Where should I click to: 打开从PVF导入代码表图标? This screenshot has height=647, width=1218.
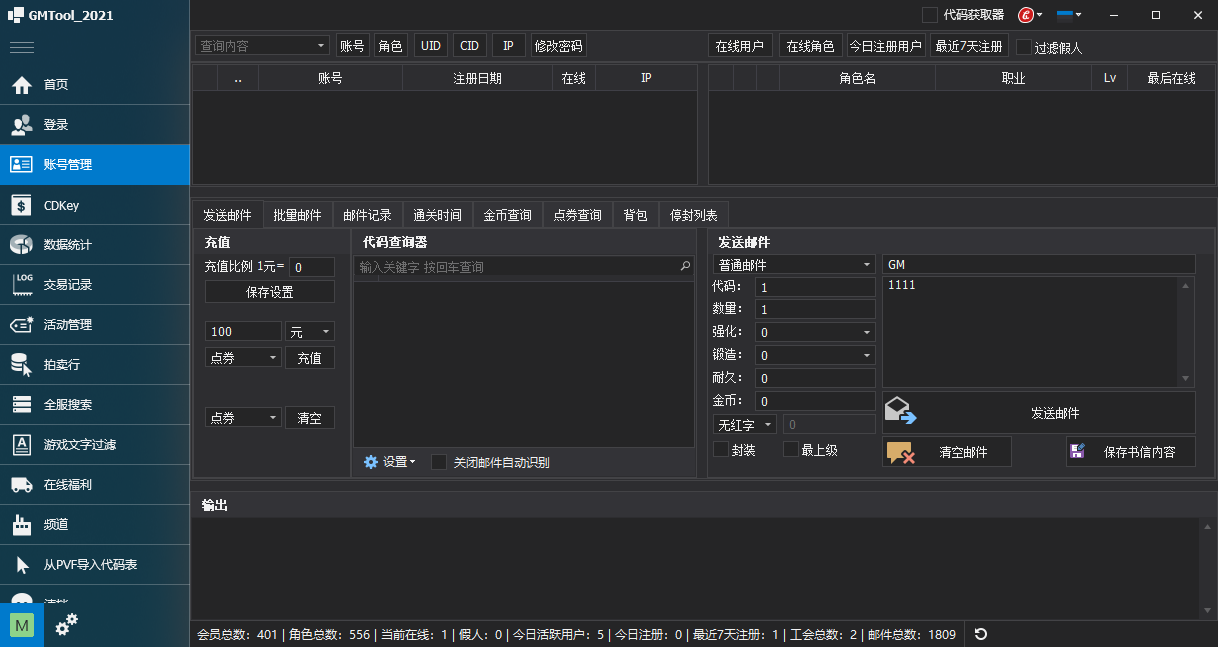pyautogui.click(x=22, y=565)
